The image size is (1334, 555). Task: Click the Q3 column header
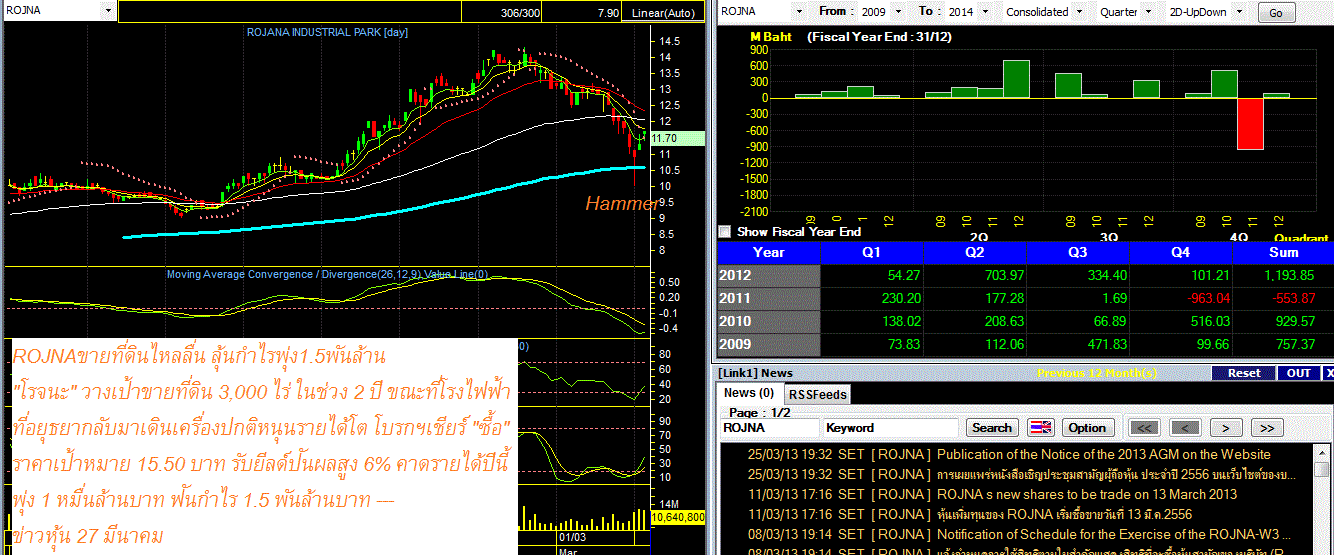point(1079,252)
